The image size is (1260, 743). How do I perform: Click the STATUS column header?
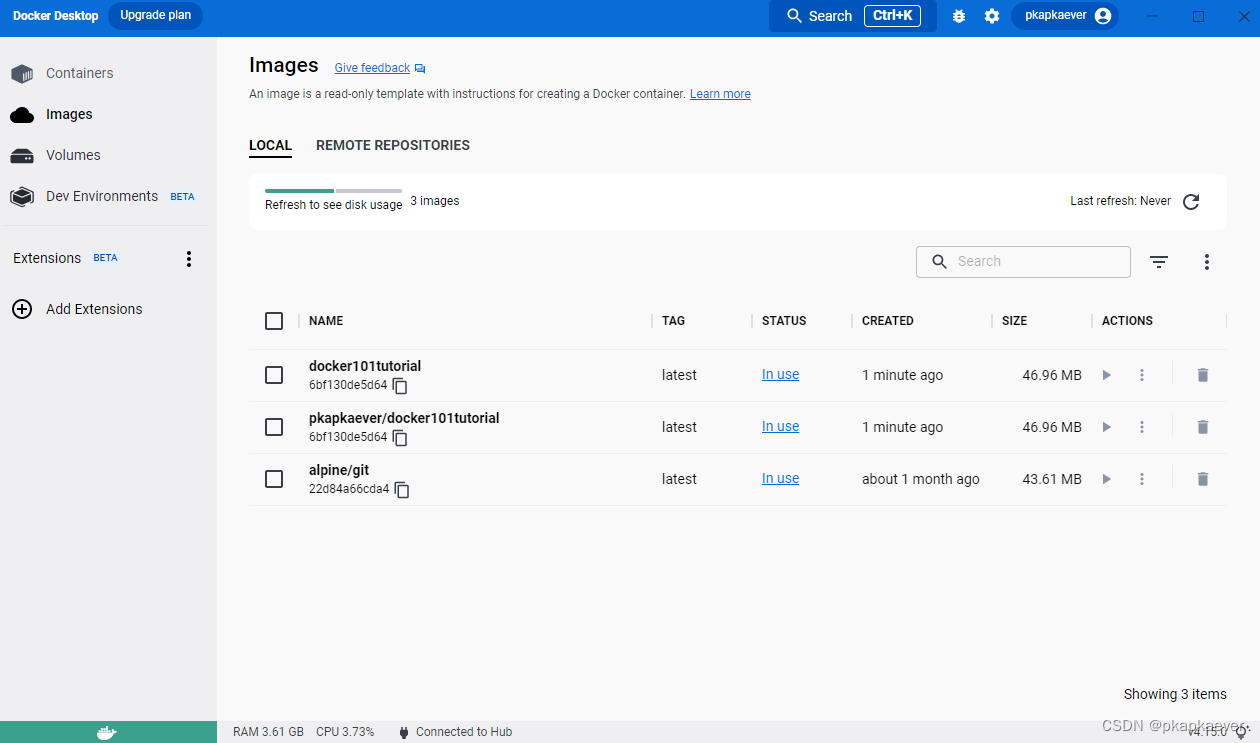[784, 321]
